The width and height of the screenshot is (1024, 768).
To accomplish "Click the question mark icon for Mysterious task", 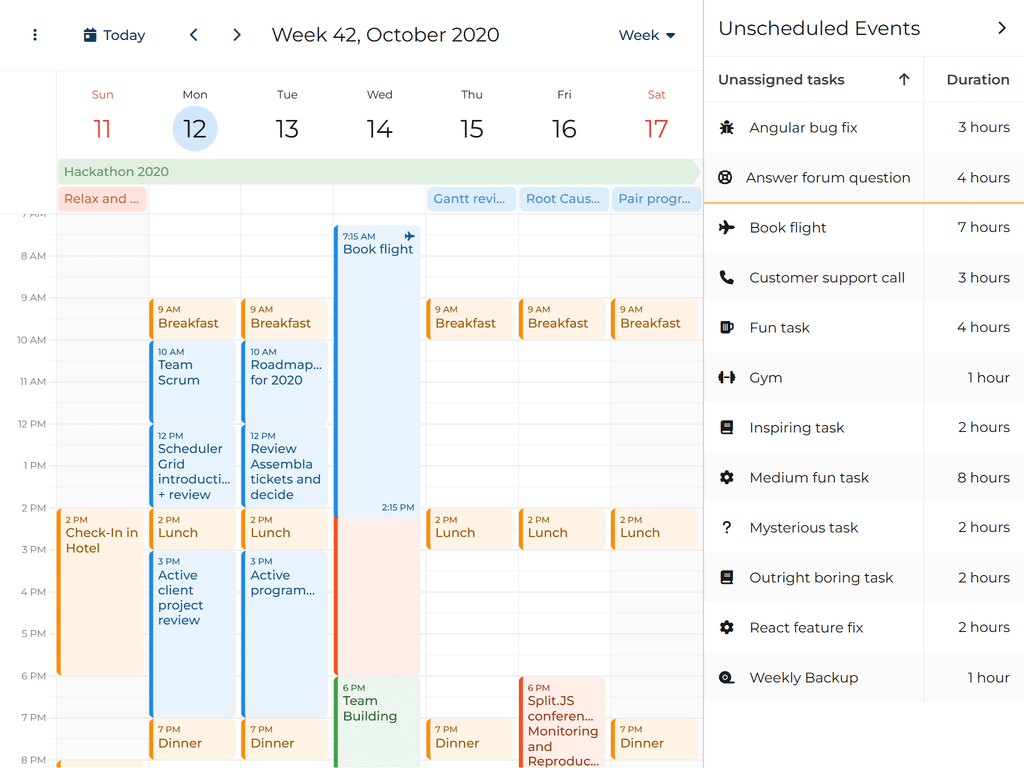I will 727,528.
